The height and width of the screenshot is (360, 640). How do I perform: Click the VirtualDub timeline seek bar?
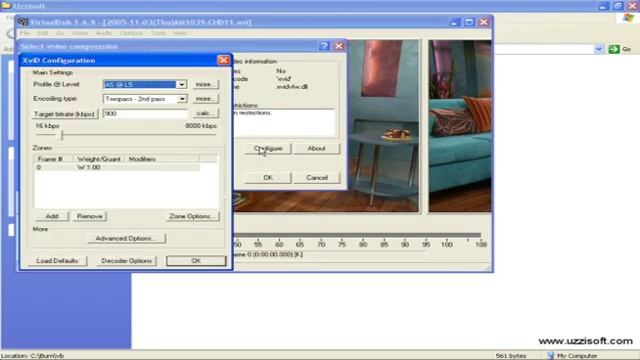357,235
